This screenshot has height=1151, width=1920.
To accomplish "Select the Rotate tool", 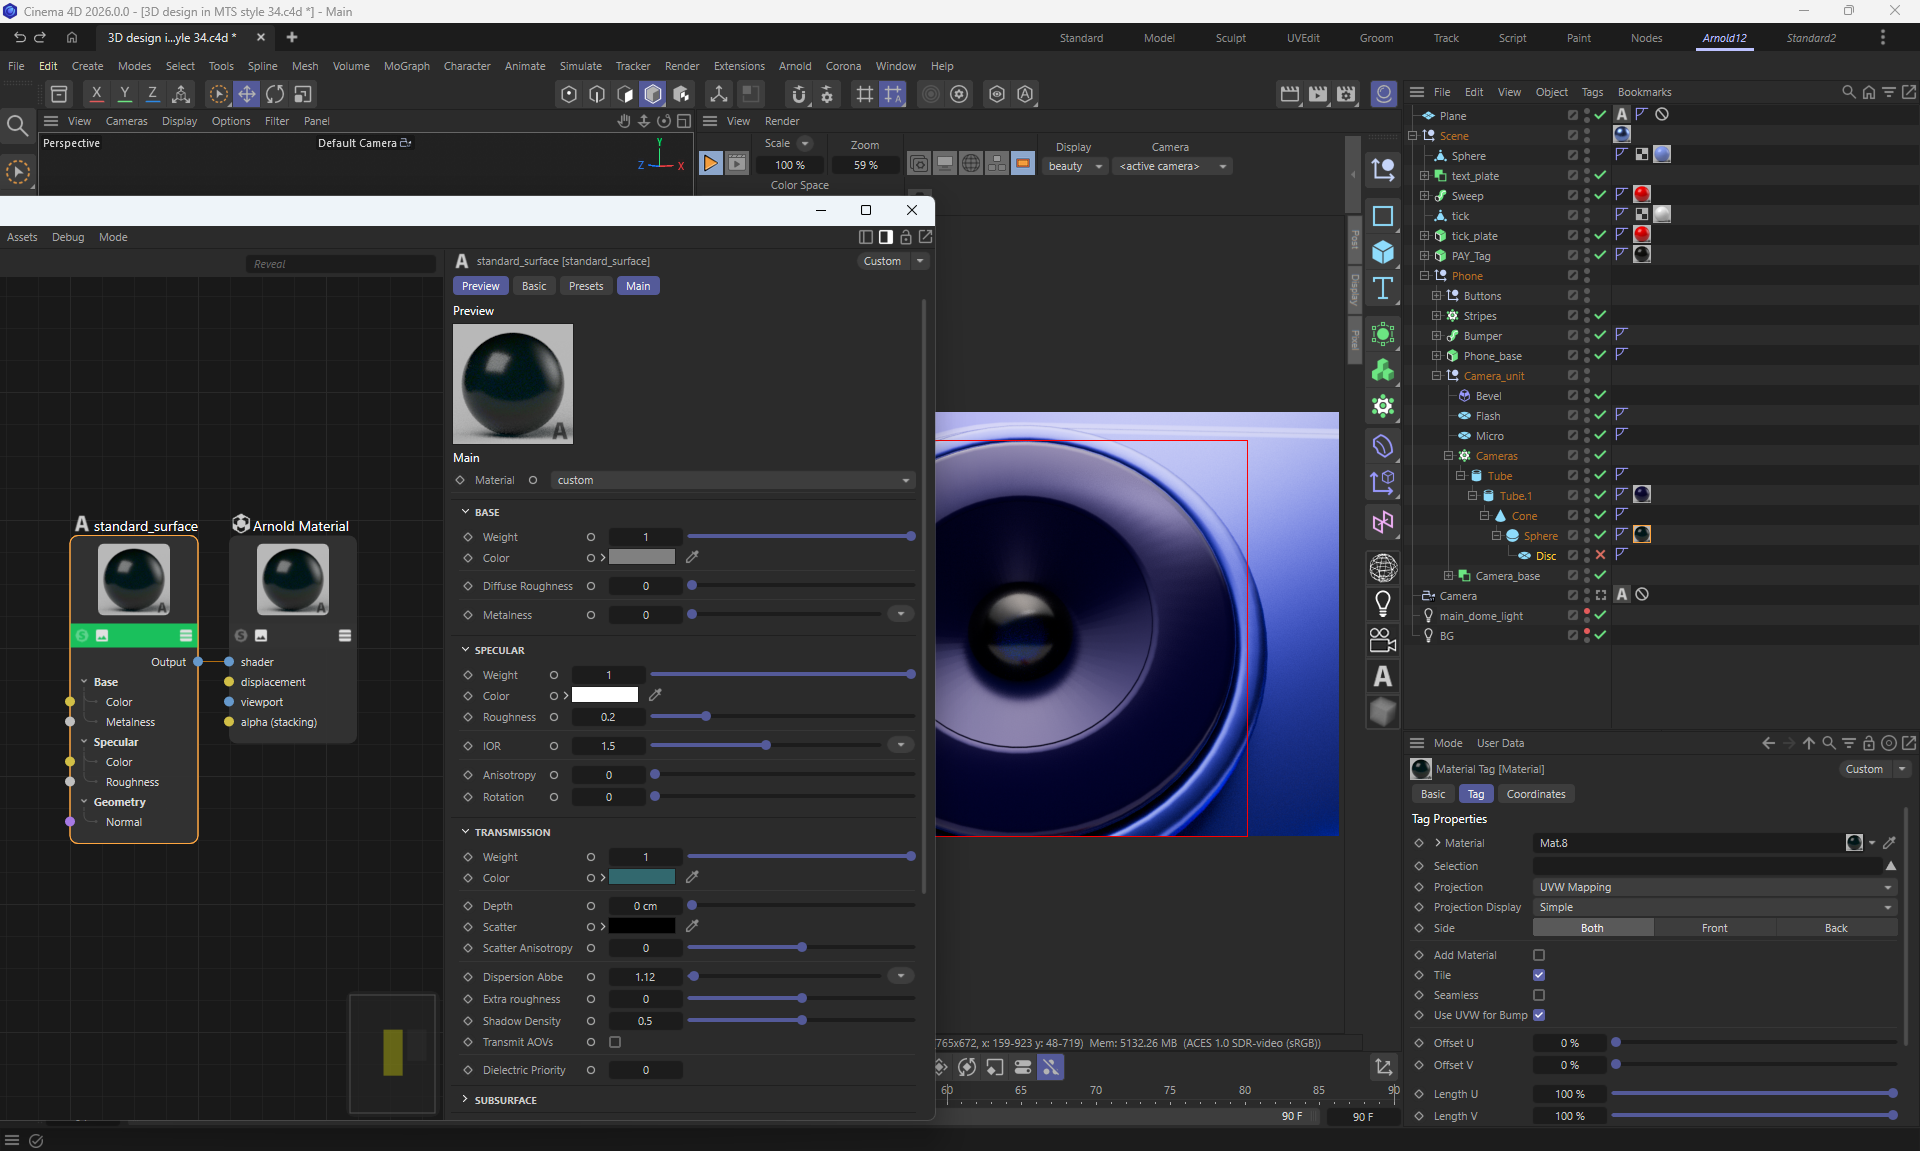I will 274,94.
